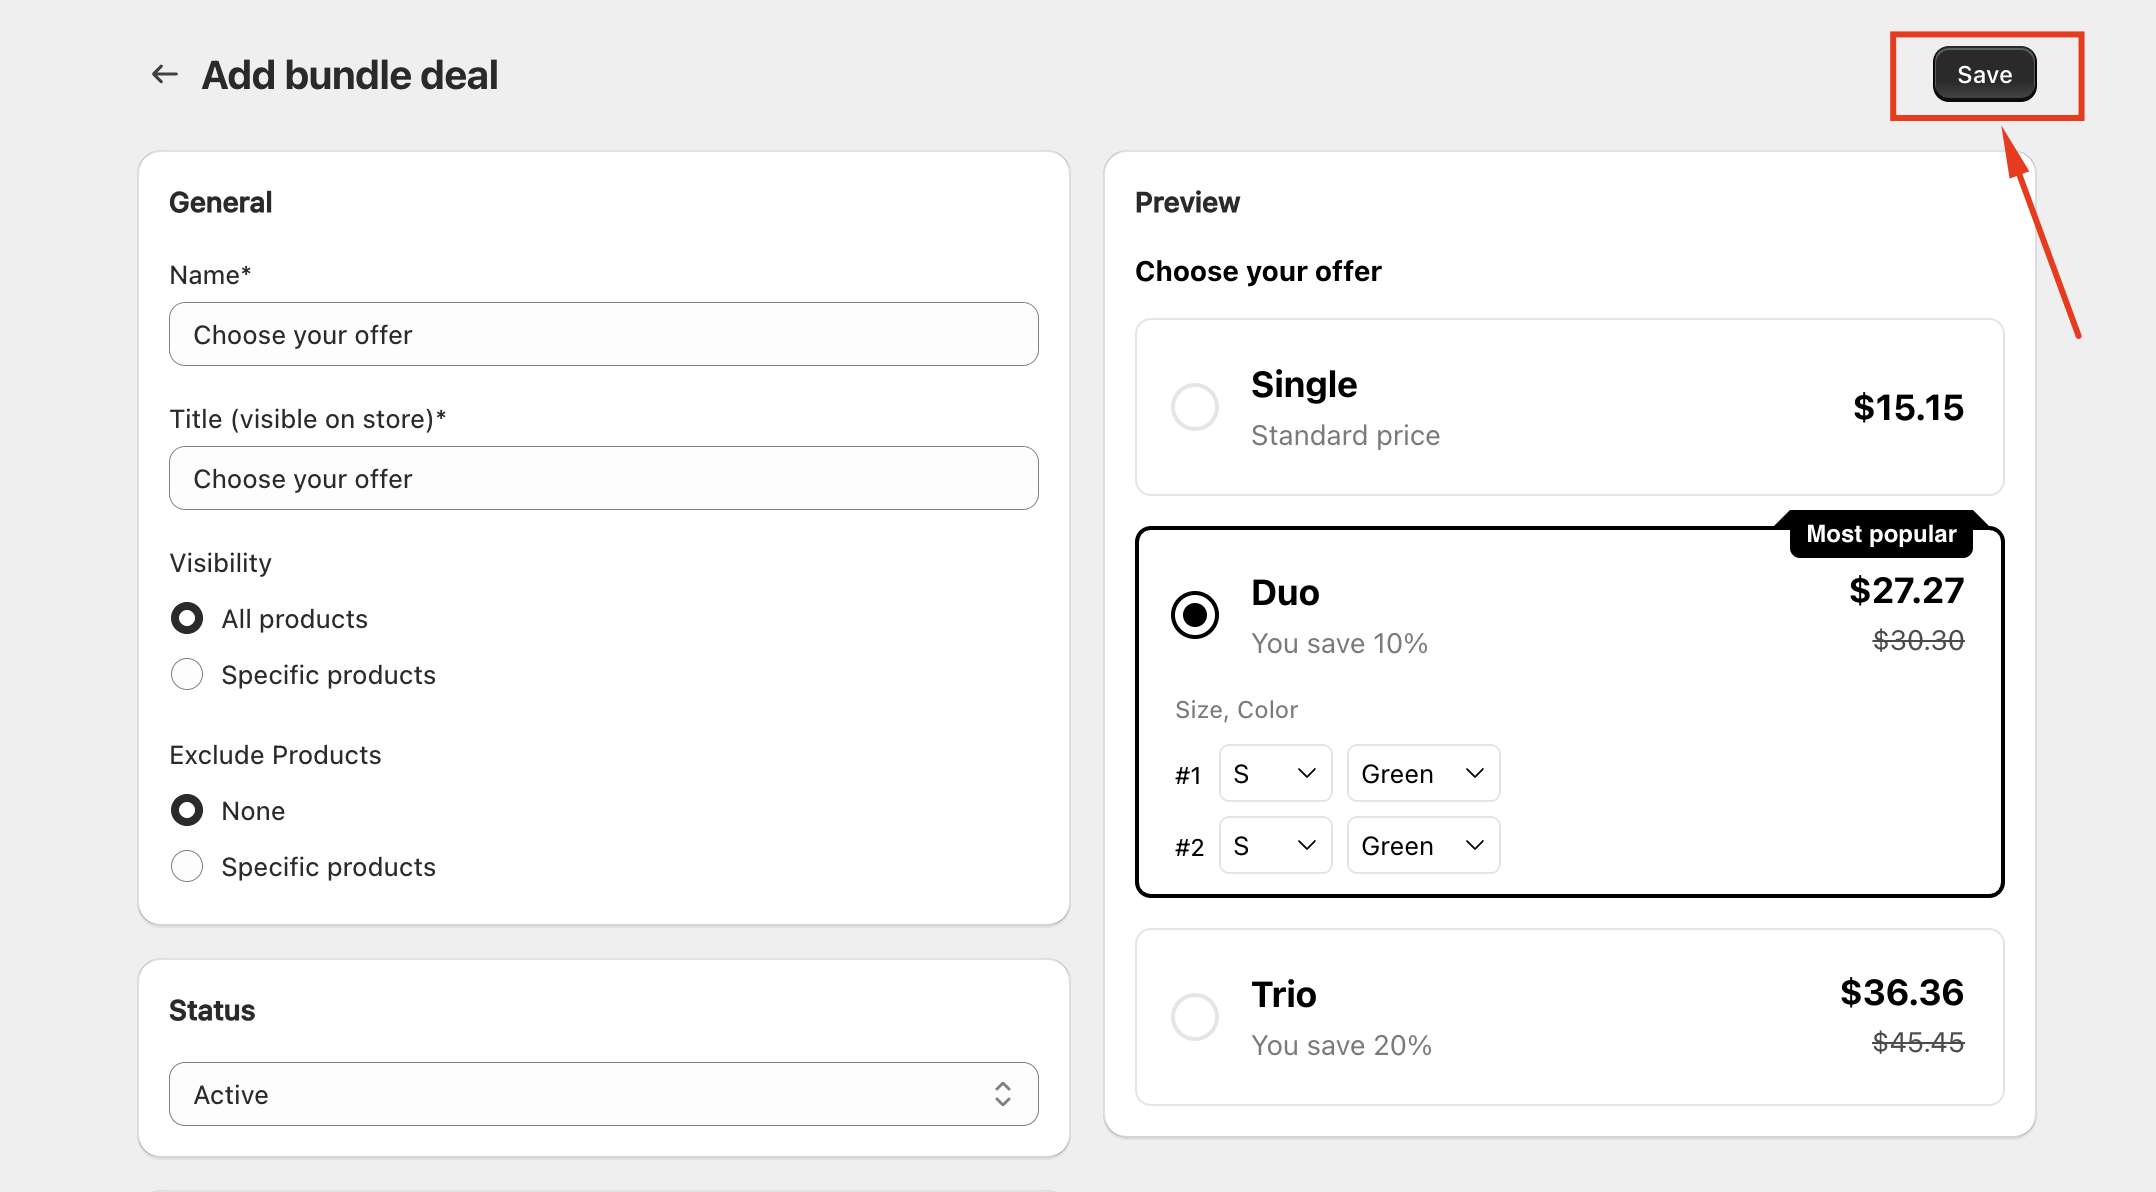Click the back arrow icon
Screen dimensions: 2156x1192
(x=165, y=74)
